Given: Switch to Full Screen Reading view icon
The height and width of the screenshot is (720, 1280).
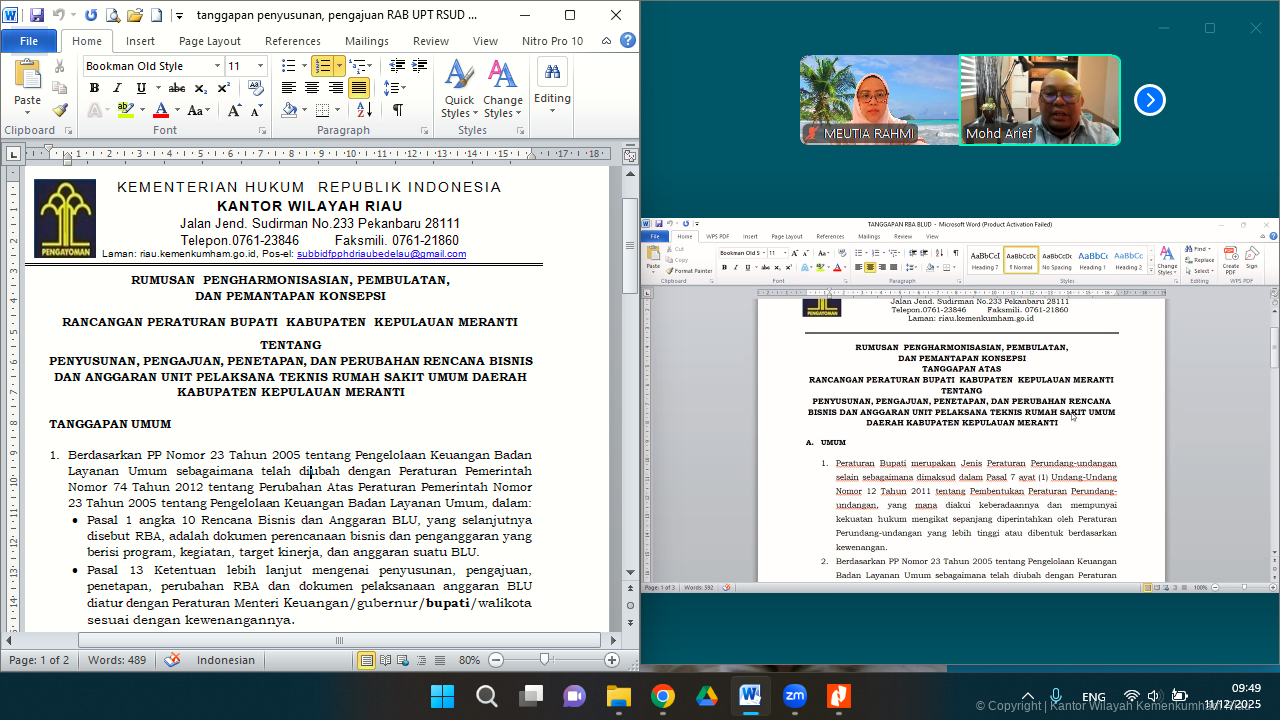Looking at the screenshot, I should (385, 660).
